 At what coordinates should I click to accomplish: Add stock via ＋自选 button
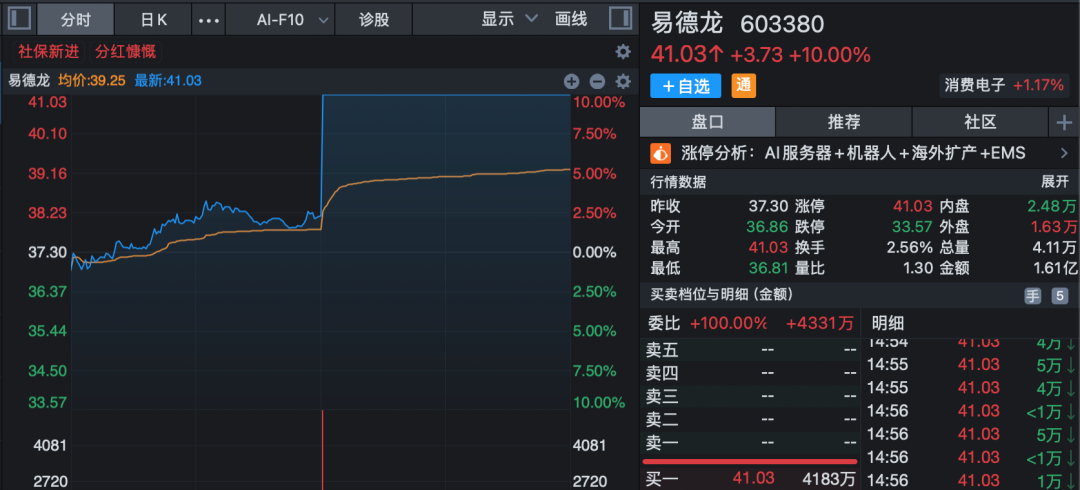click(x=685, y=86)
